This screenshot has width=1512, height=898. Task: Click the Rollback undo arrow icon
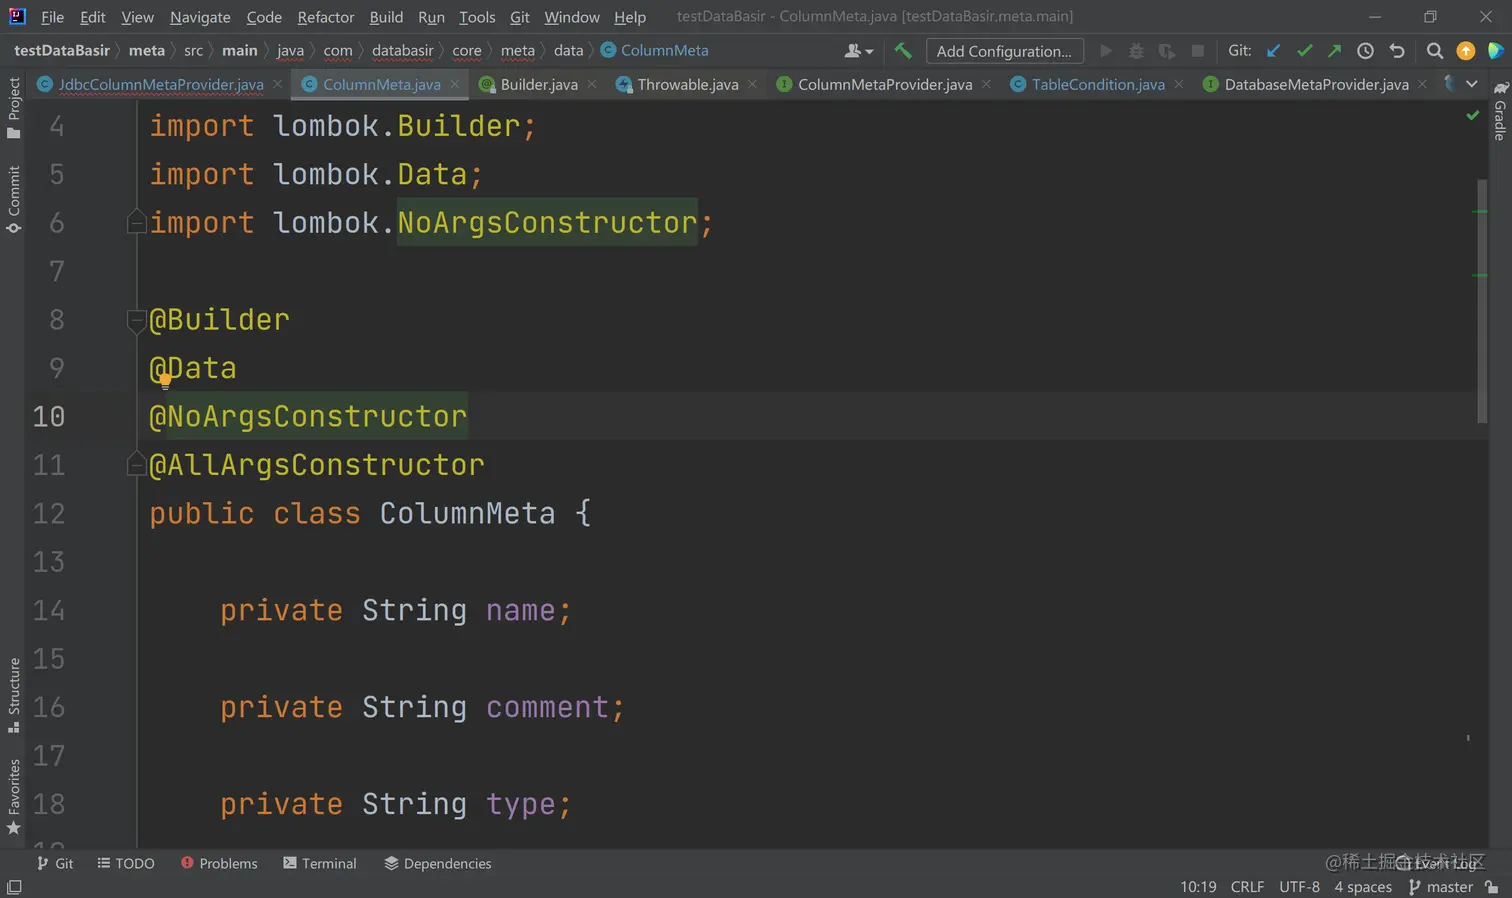coord(1397,51)
